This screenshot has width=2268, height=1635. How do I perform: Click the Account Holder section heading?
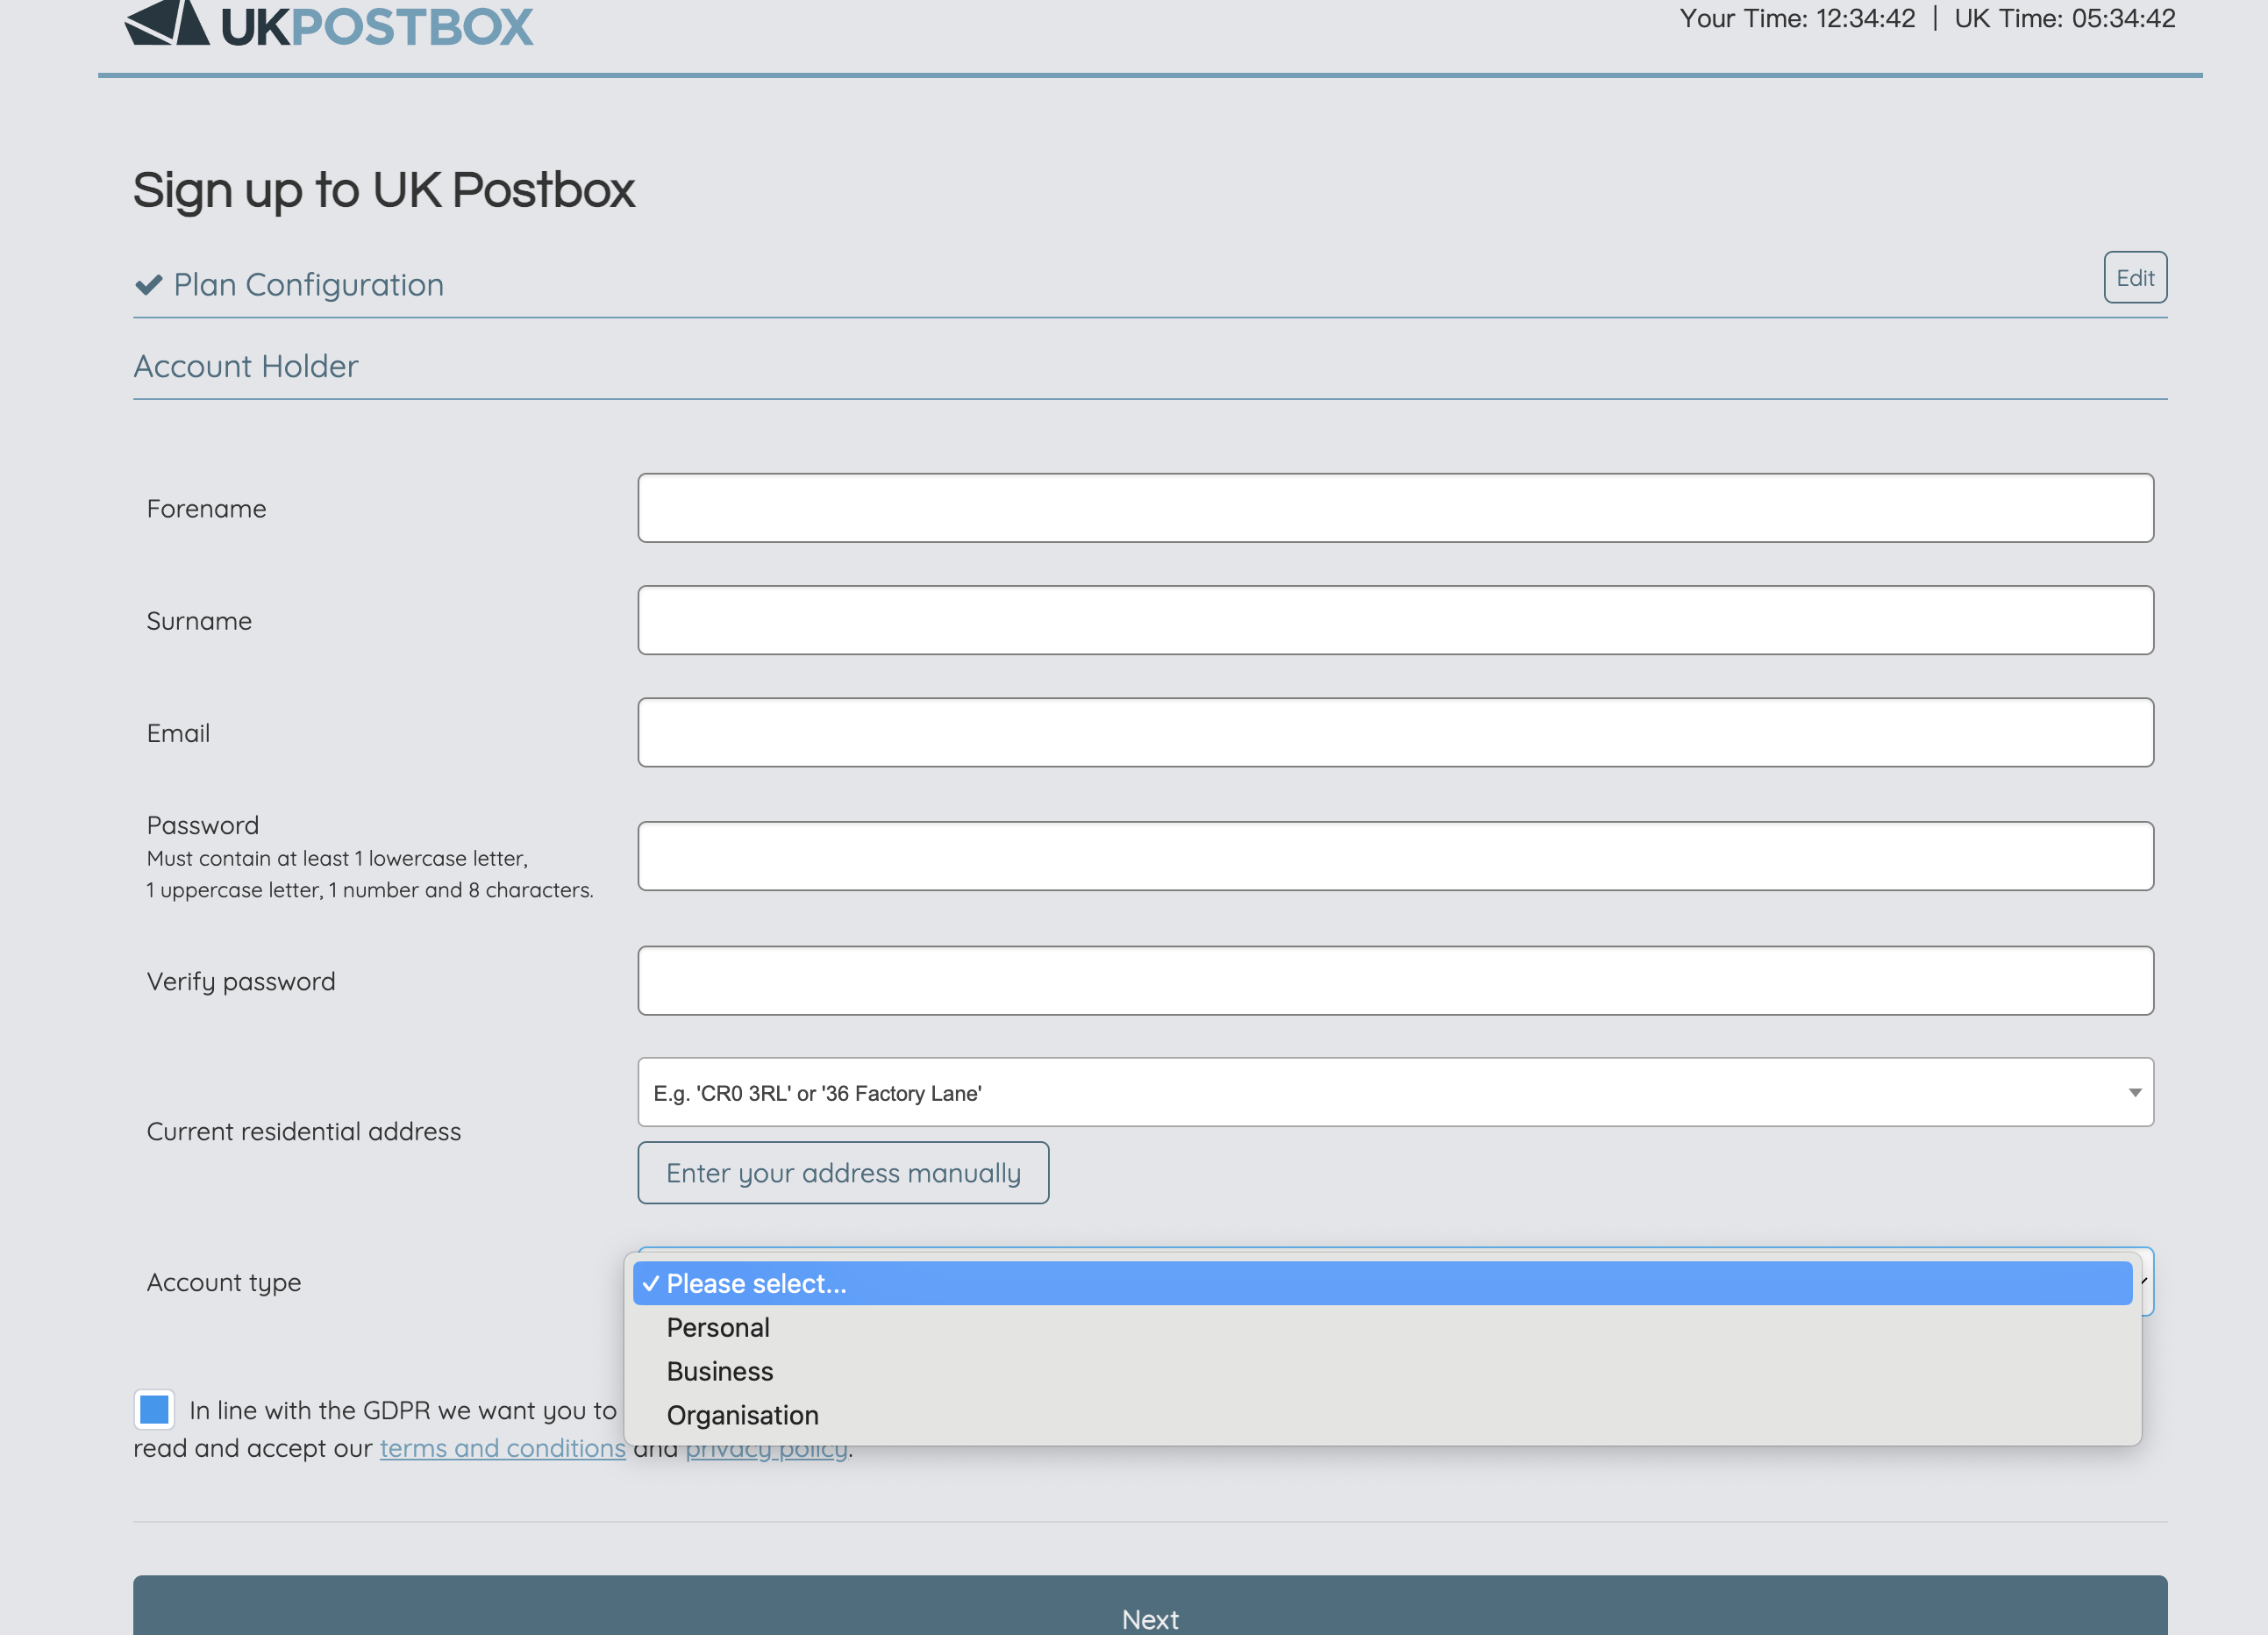click(x=246, y=367)
